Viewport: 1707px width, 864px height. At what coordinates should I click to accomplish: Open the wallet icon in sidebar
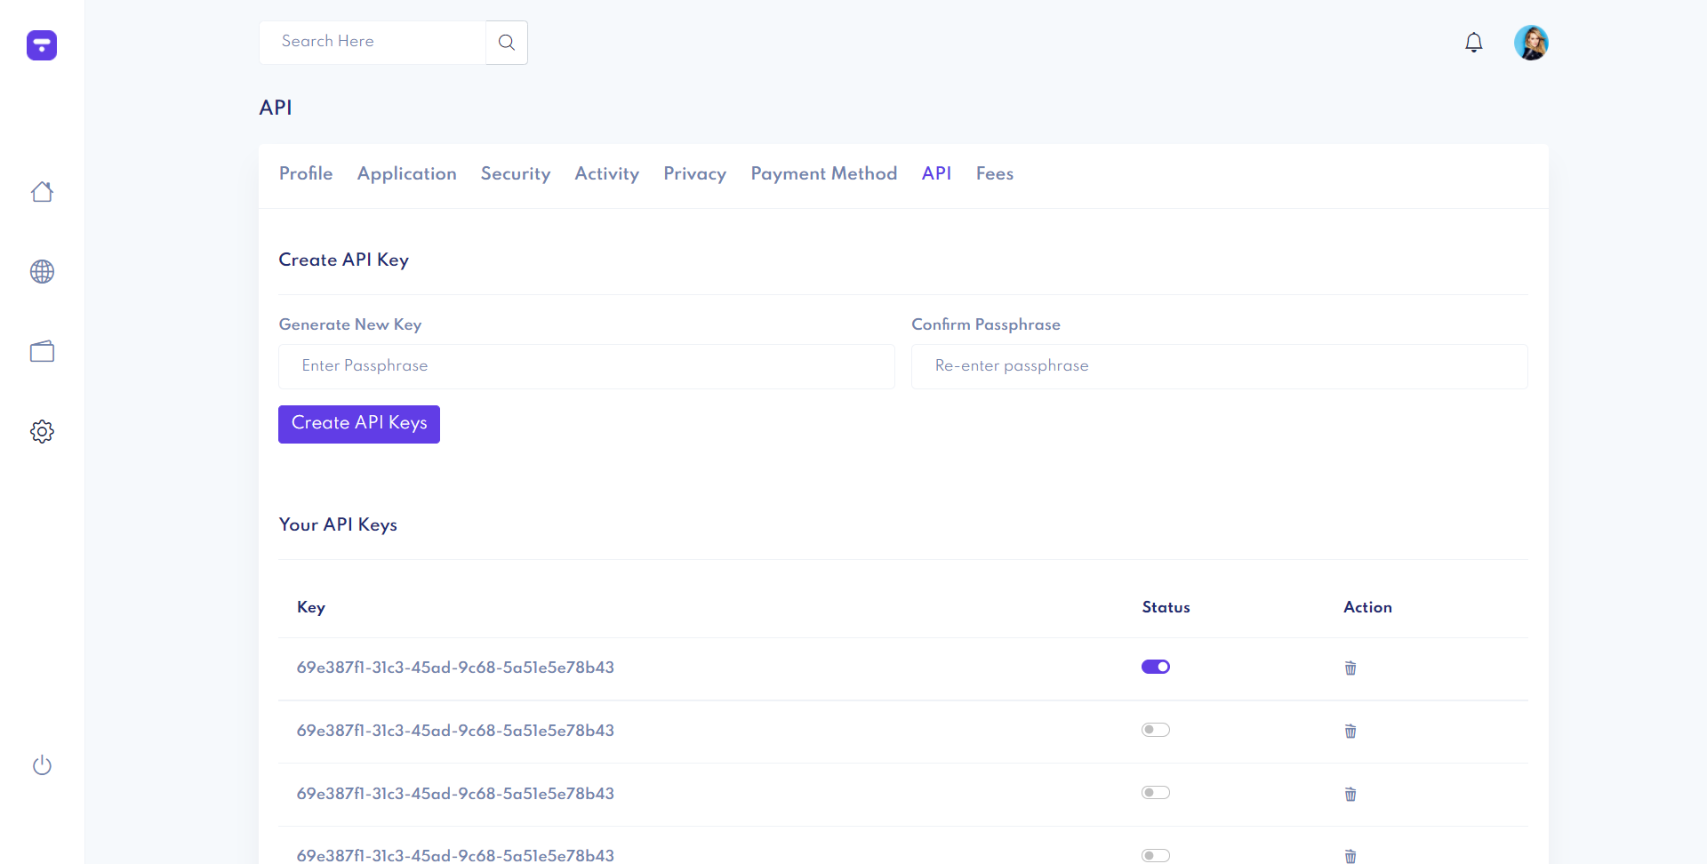(x=42, y=352)
